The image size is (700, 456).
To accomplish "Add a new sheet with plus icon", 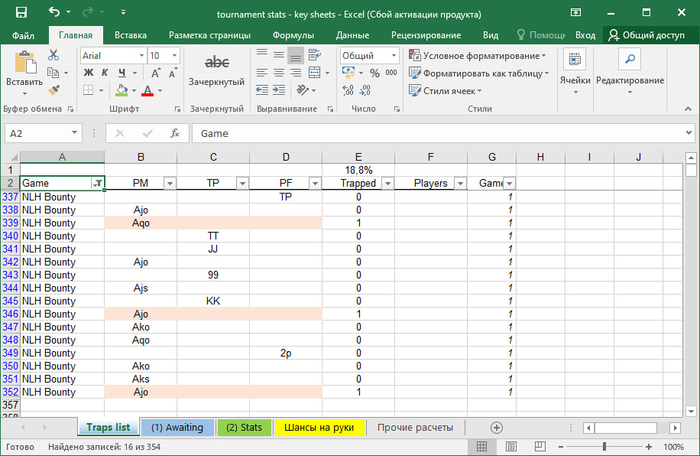I will 496,427.
